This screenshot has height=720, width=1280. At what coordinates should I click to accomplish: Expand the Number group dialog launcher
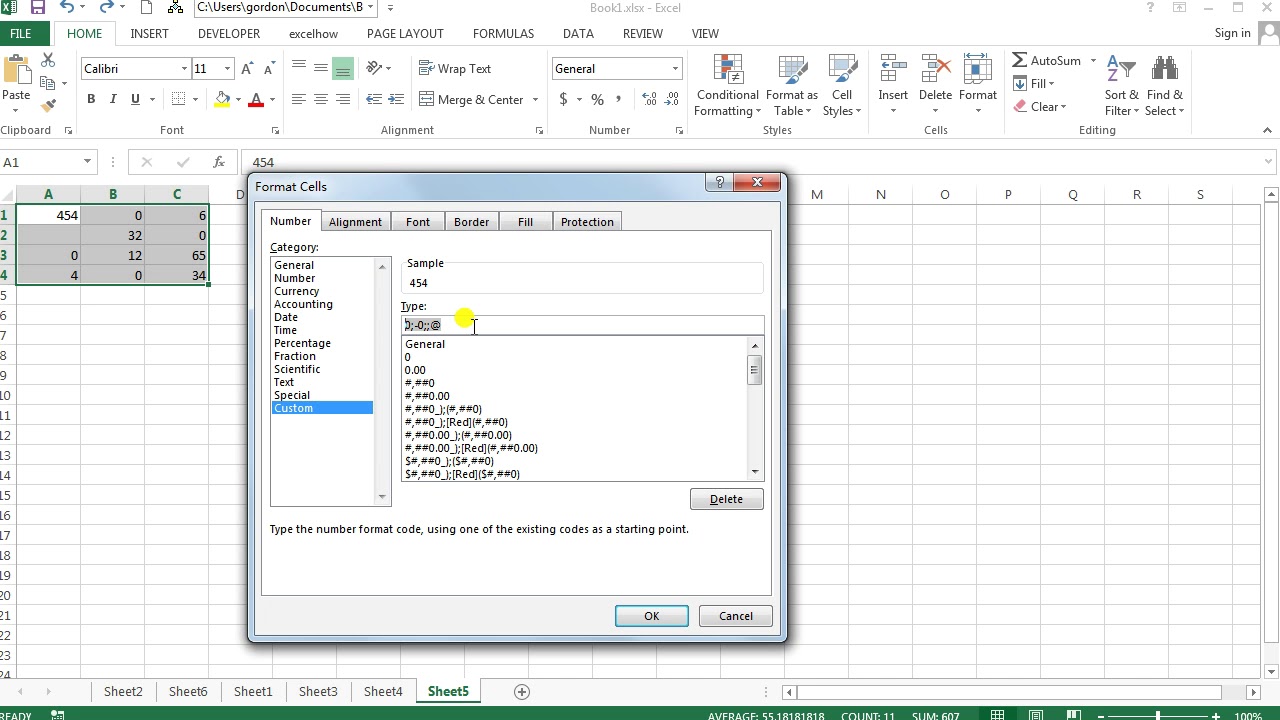pyautogui.click(x=679, y=130)
